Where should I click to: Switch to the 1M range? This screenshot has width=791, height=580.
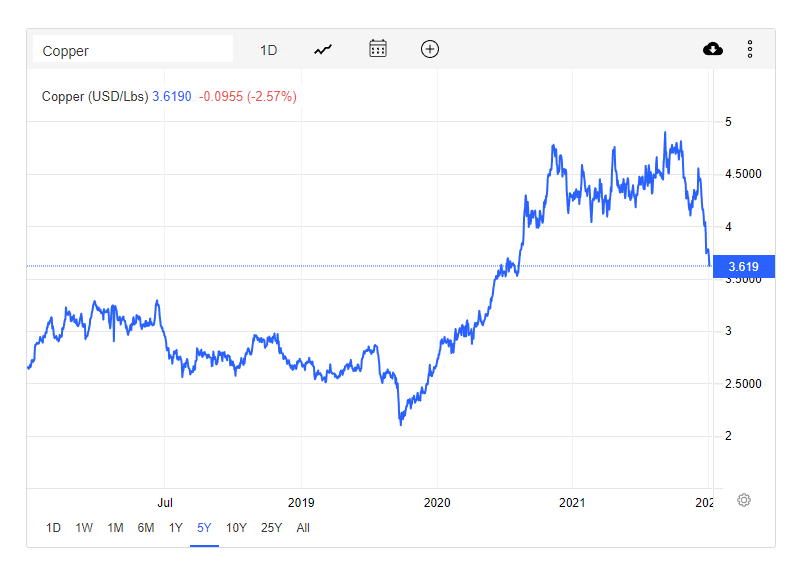tap(115, 528)
